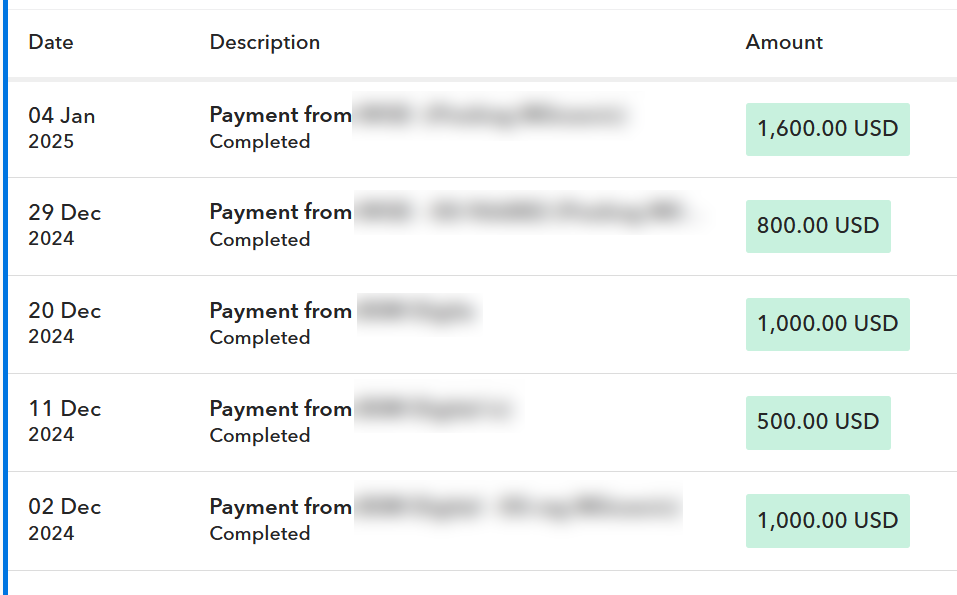957x595 pixels.
Task: Select the 800.00 USD amount badge
Action: [817, 226]
